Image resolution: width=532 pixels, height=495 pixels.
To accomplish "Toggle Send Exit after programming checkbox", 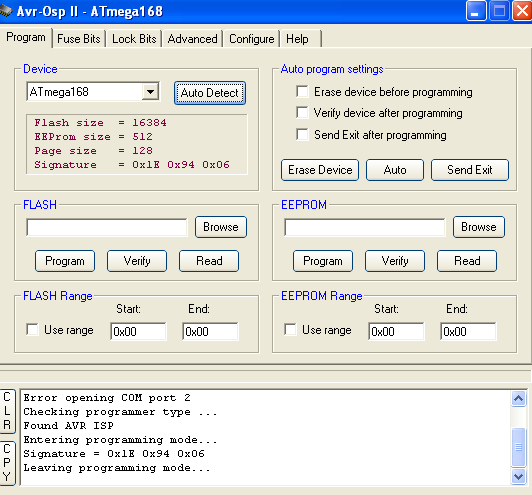I will pyautogui.click(x=302, y=134).
